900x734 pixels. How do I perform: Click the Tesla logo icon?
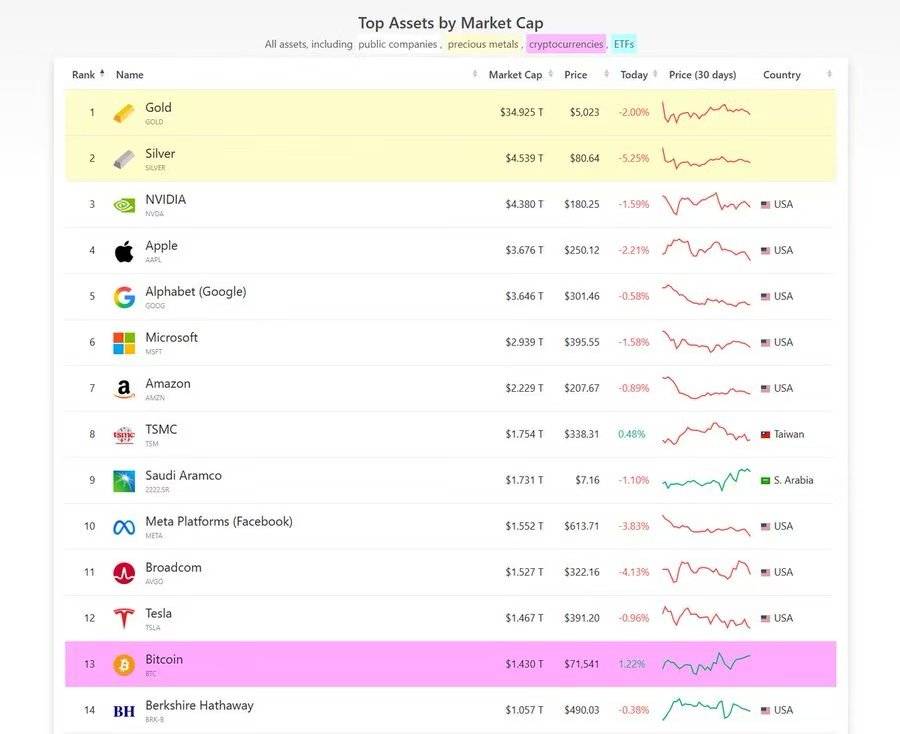124,619
